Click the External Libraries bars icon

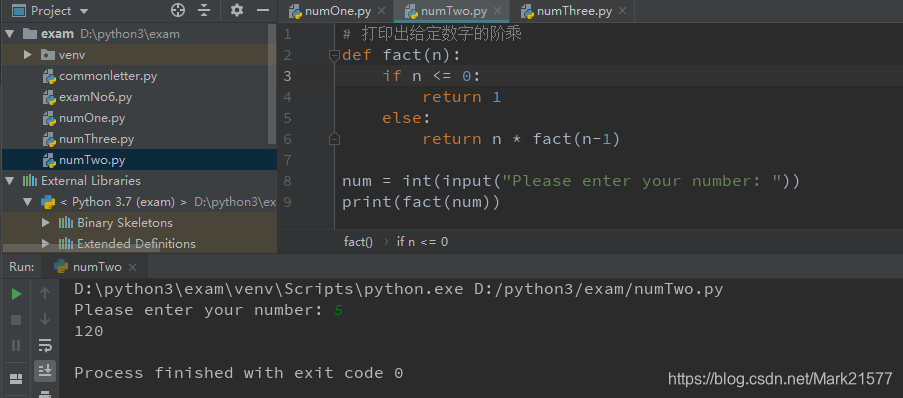click(29, 181)
